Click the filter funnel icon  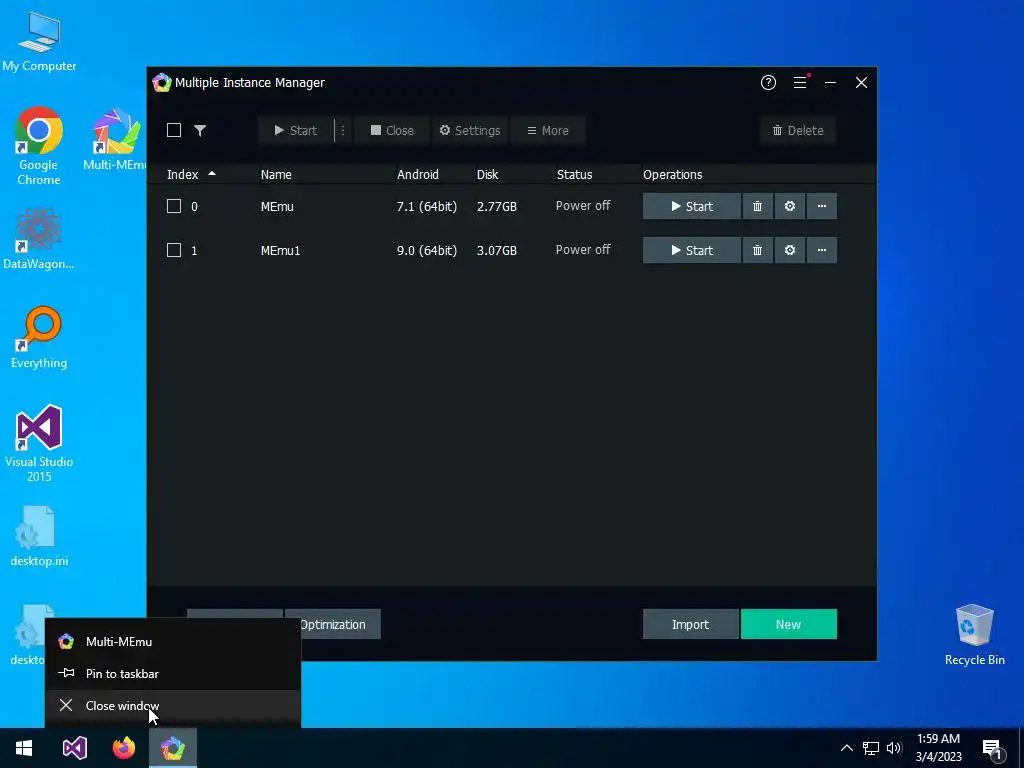pyautogui.click(x=200, y=131)
